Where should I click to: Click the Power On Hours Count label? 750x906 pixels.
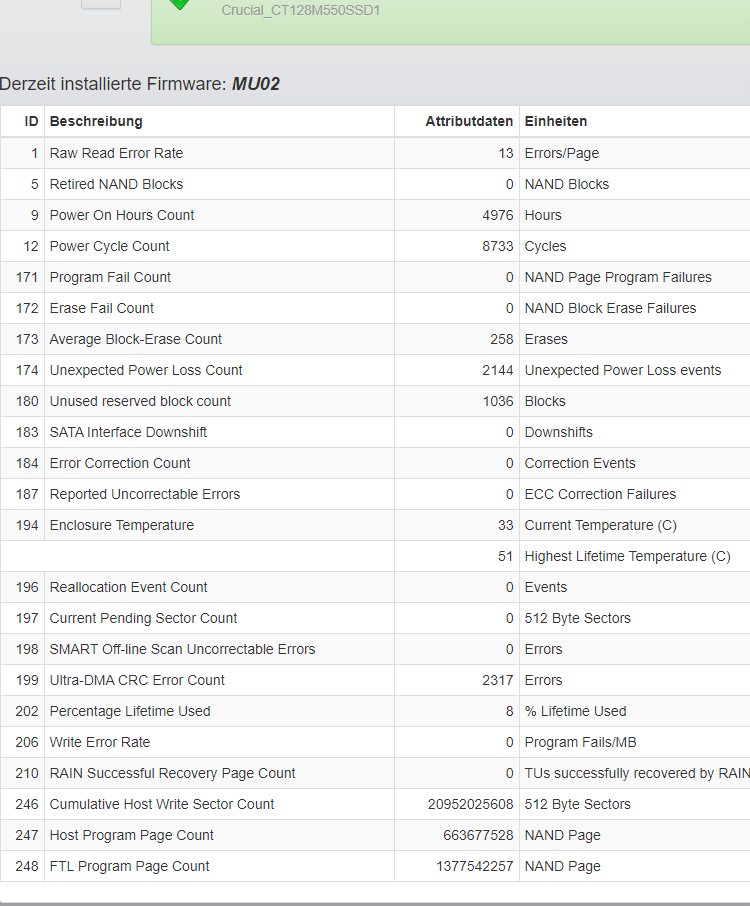click(122, 216)
